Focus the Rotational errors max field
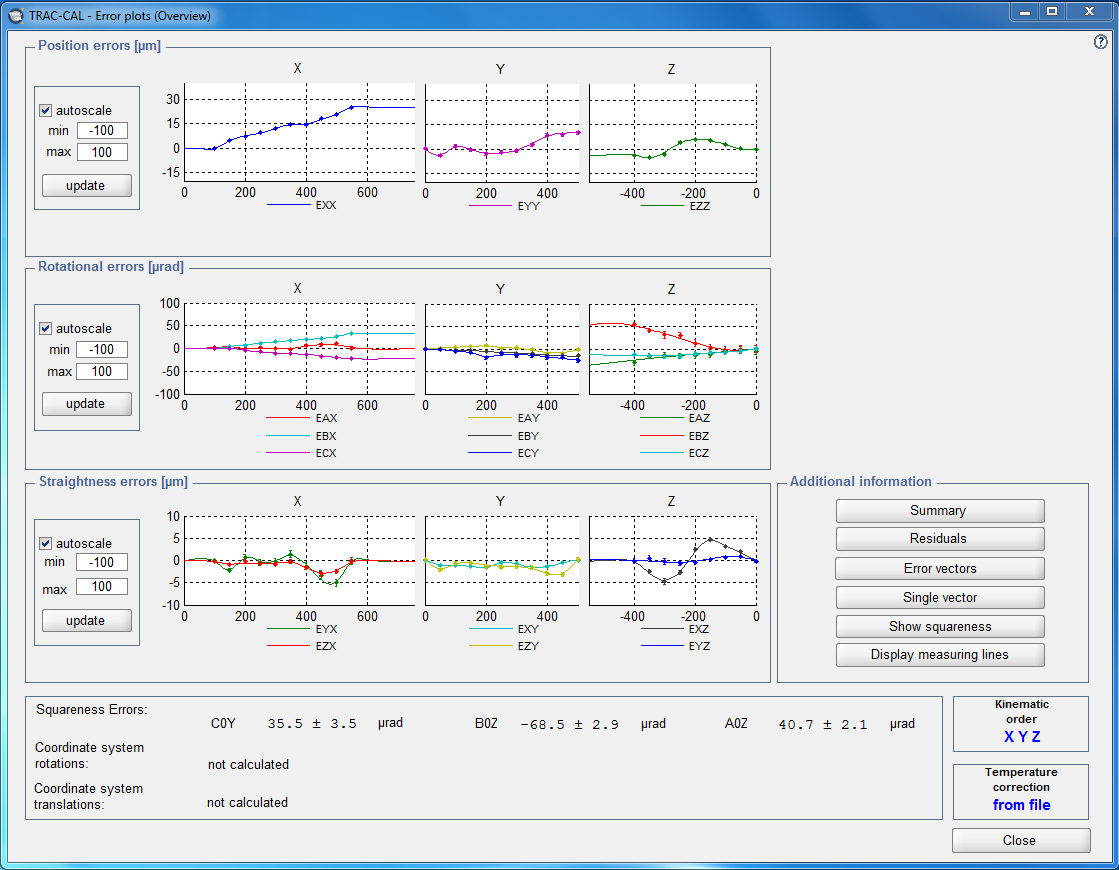Screen dimensions: 1119x870 (x=102, y=371)
